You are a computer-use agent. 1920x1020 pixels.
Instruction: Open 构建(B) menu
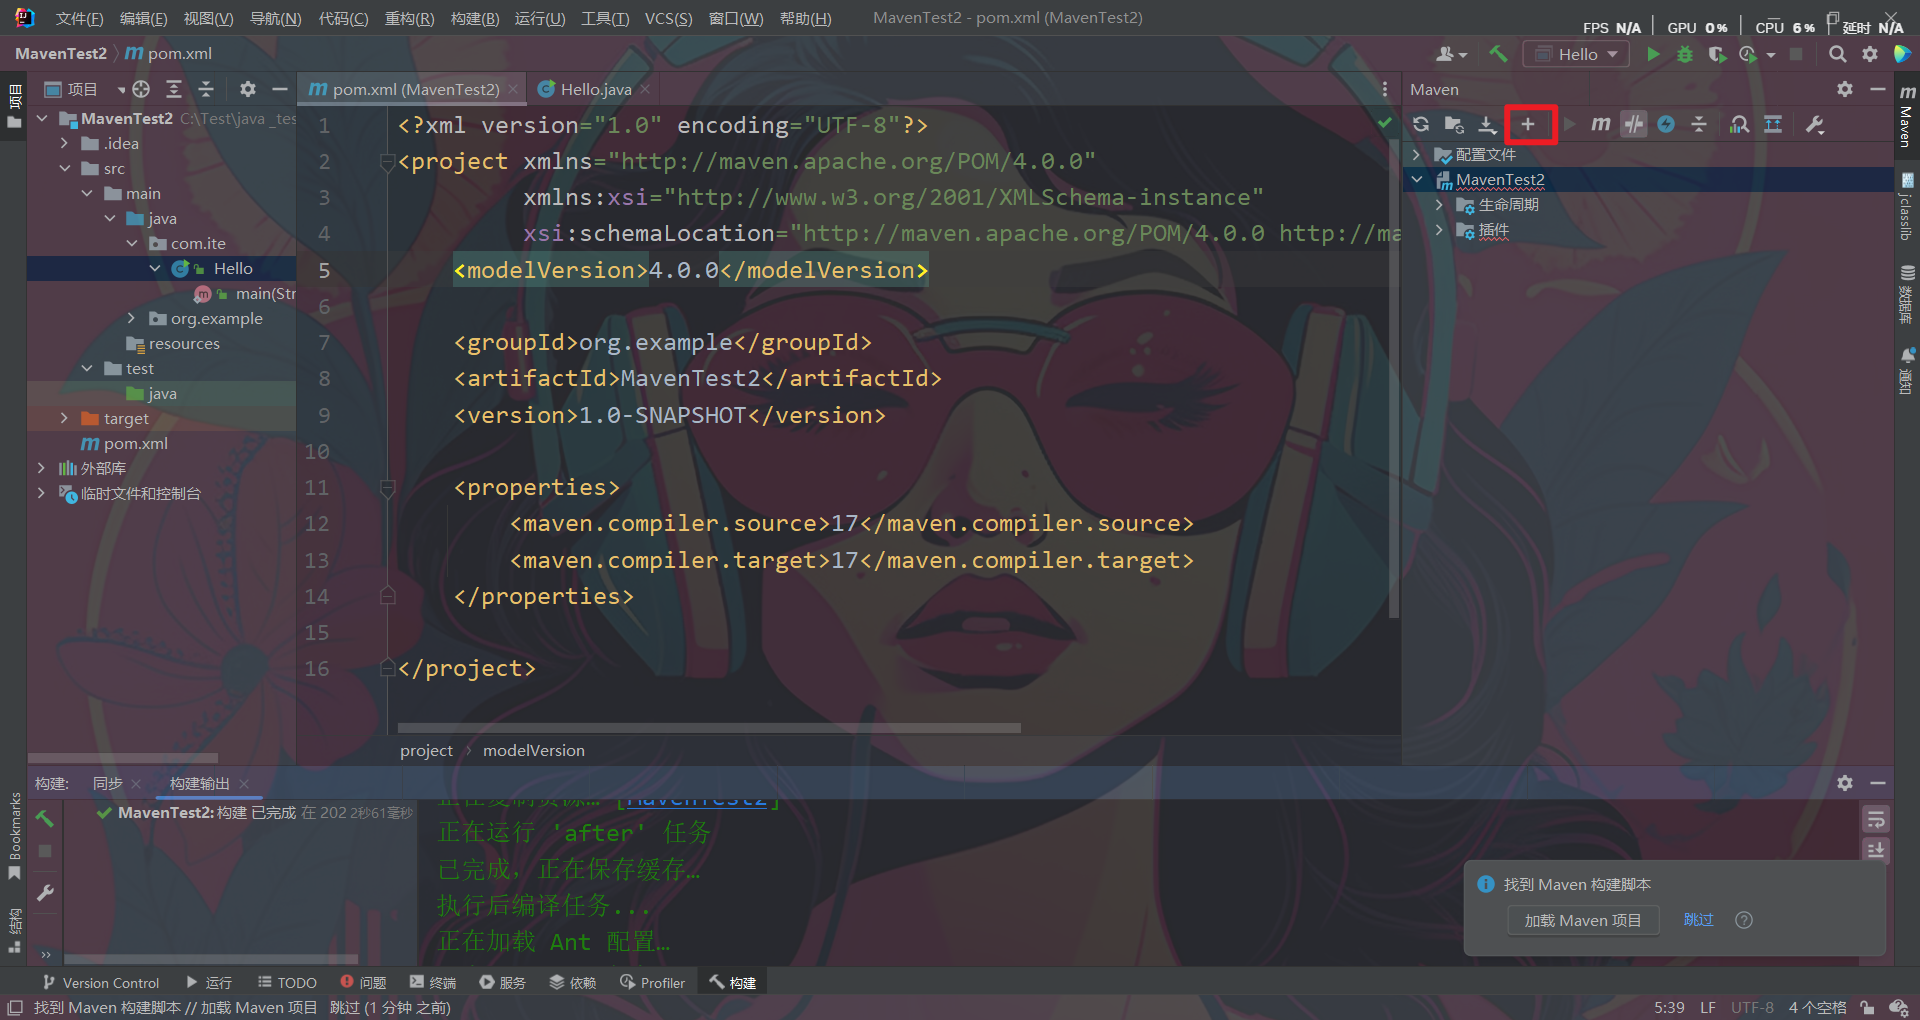475,18
